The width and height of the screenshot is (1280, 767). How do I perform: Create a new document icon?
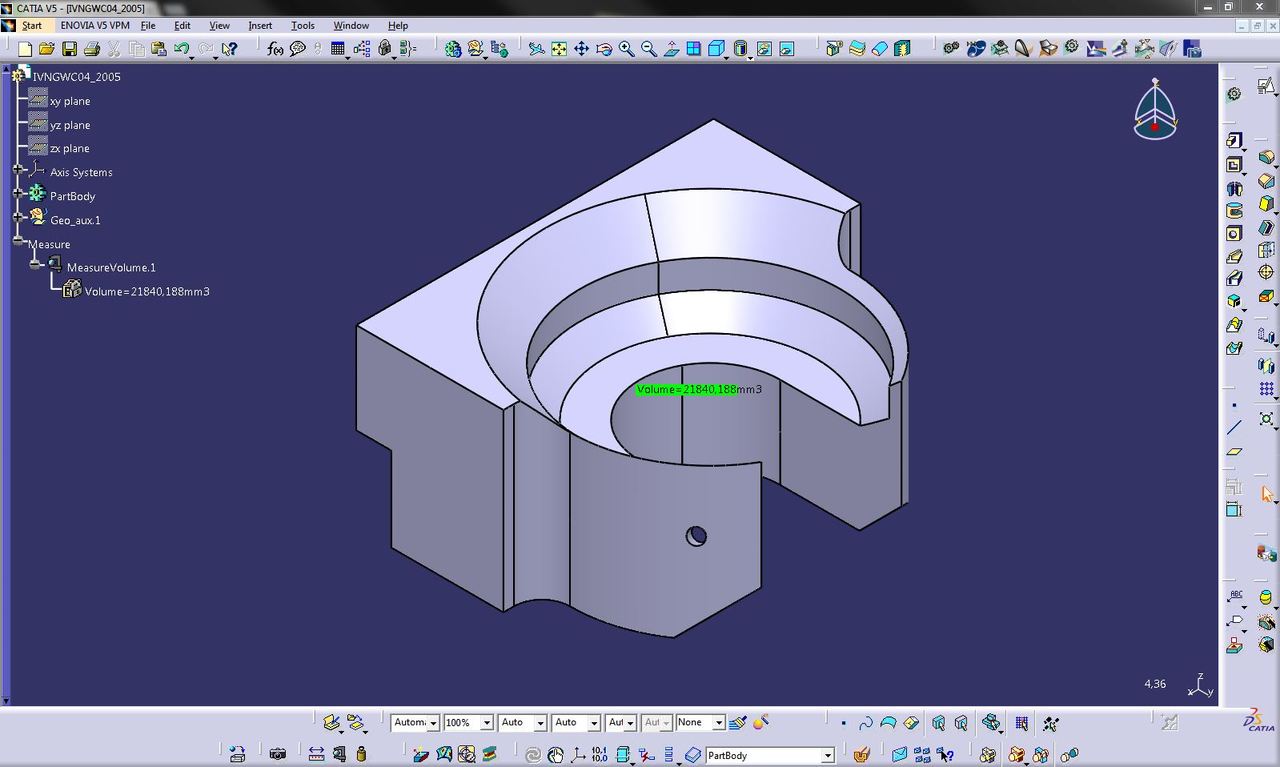25,49
